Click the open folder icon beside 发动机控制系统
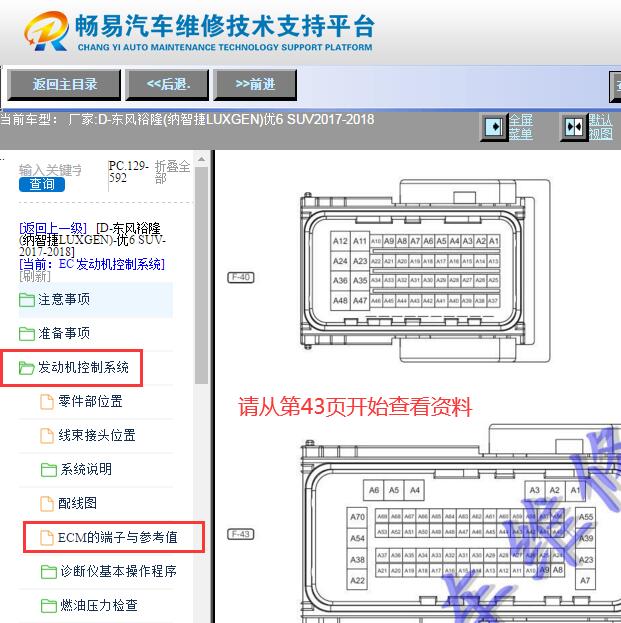Viewport: 621px width, 623px height. click(x=27, y=368)
